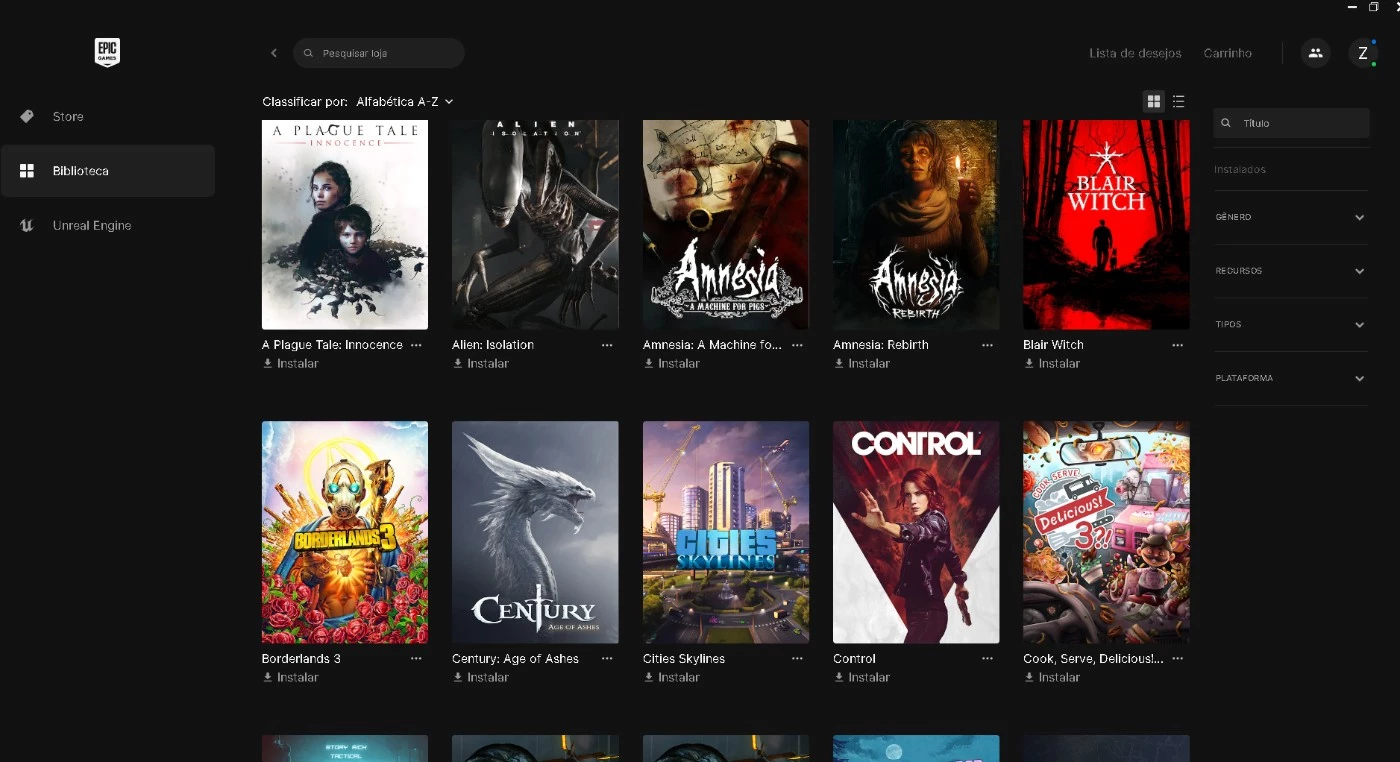The image size is (1400, 762).
Task: Expand the GÊNERO filter
Action: tap(1290, 217)
